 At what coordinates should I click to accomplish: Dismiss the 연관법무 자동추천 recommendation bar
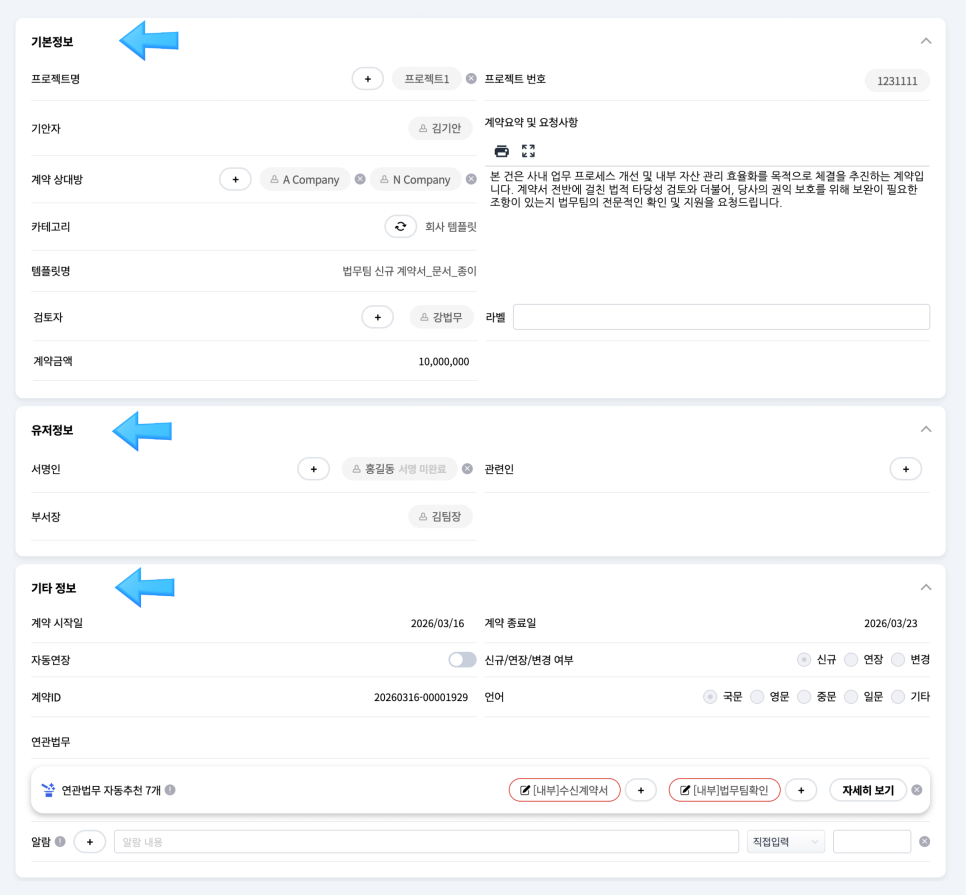coord(916,790)
